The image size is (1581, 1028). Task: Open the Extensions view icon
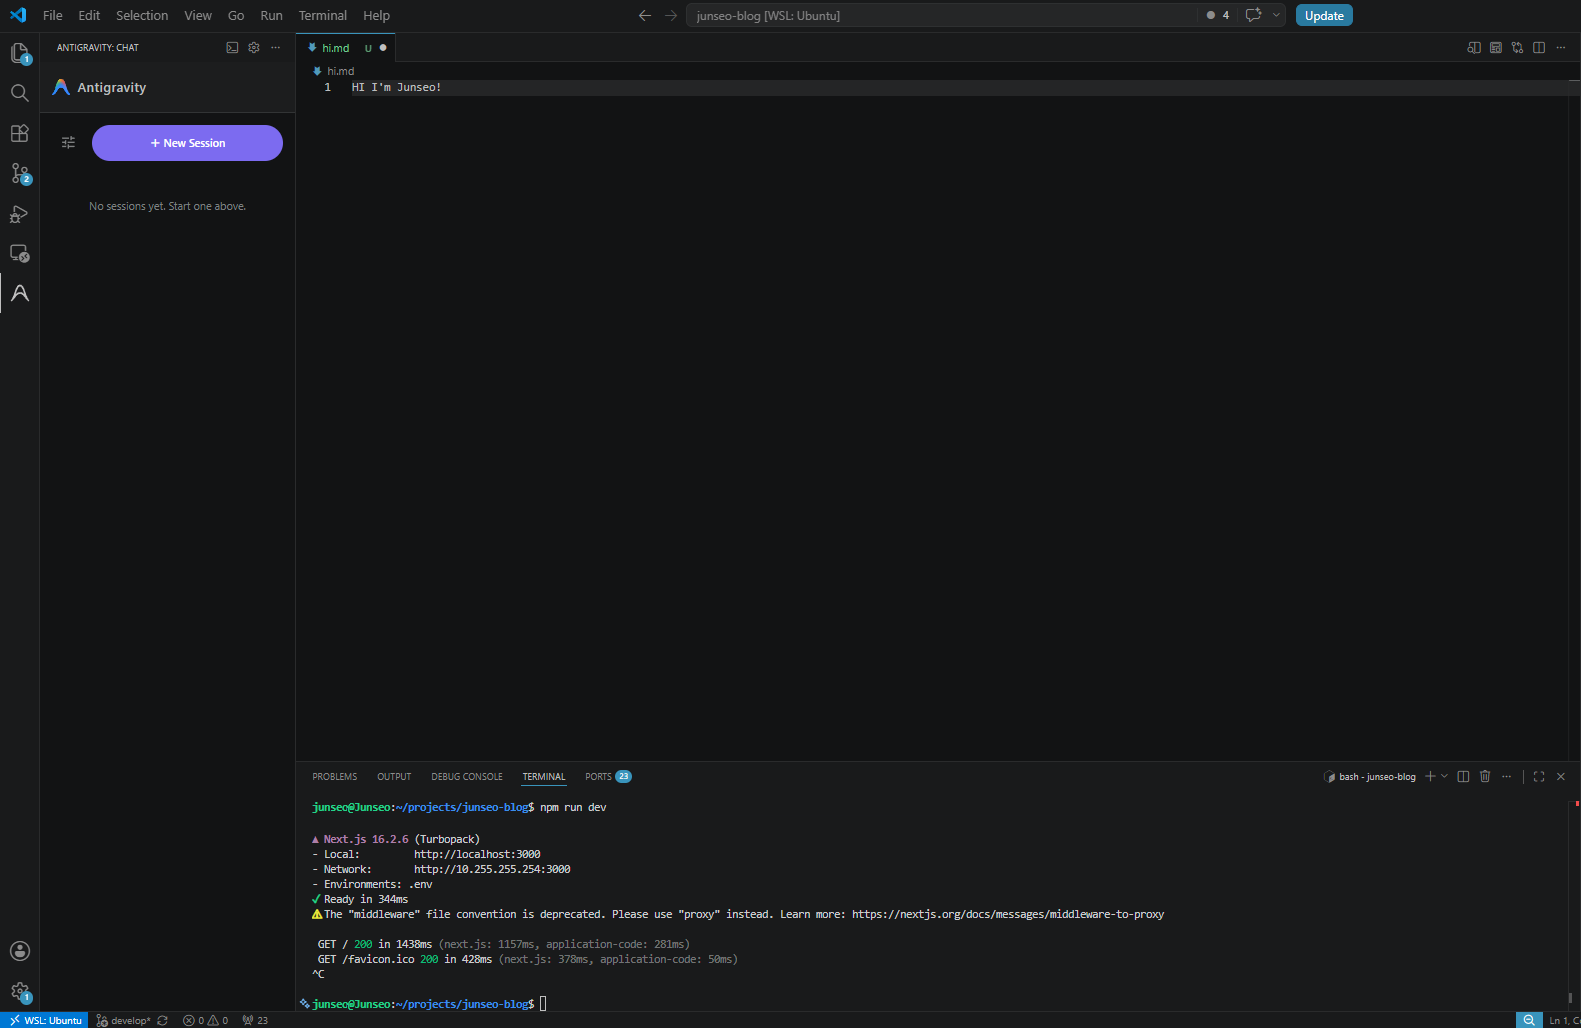tap(19, 133)
